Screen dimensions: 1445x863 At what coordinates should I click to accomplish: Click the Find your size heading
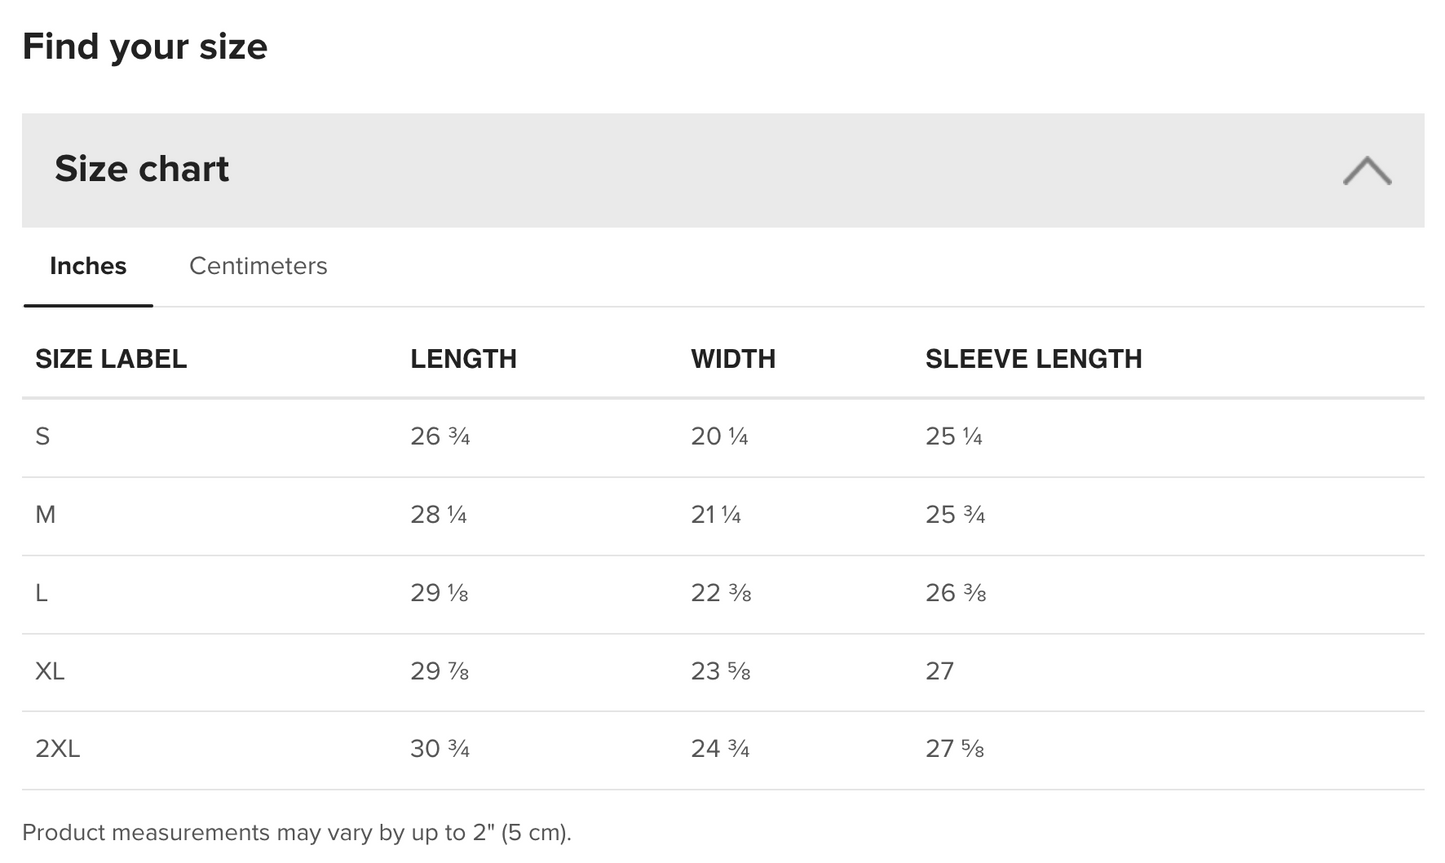(x=145, y=47)
